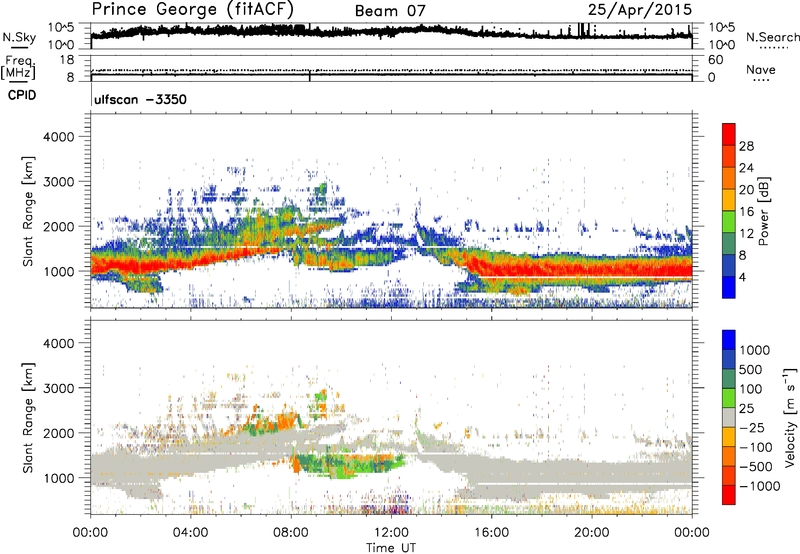Click the 'Slant Range [km]' label of the velocity panel
Screen dimensions: 800x554
[x=28, y=418]
